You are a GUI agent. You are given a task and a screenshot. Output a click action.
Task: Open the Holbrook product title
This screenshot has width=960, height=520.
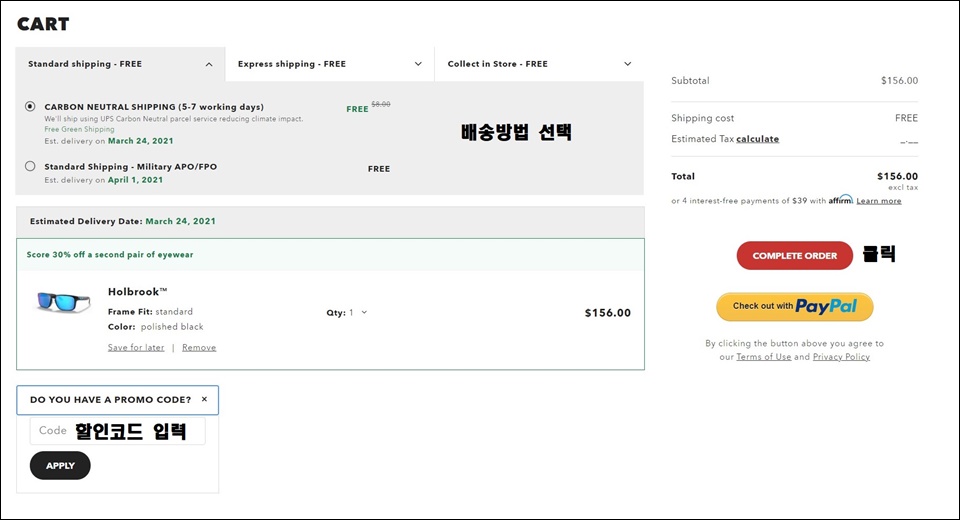pos(137,292)
